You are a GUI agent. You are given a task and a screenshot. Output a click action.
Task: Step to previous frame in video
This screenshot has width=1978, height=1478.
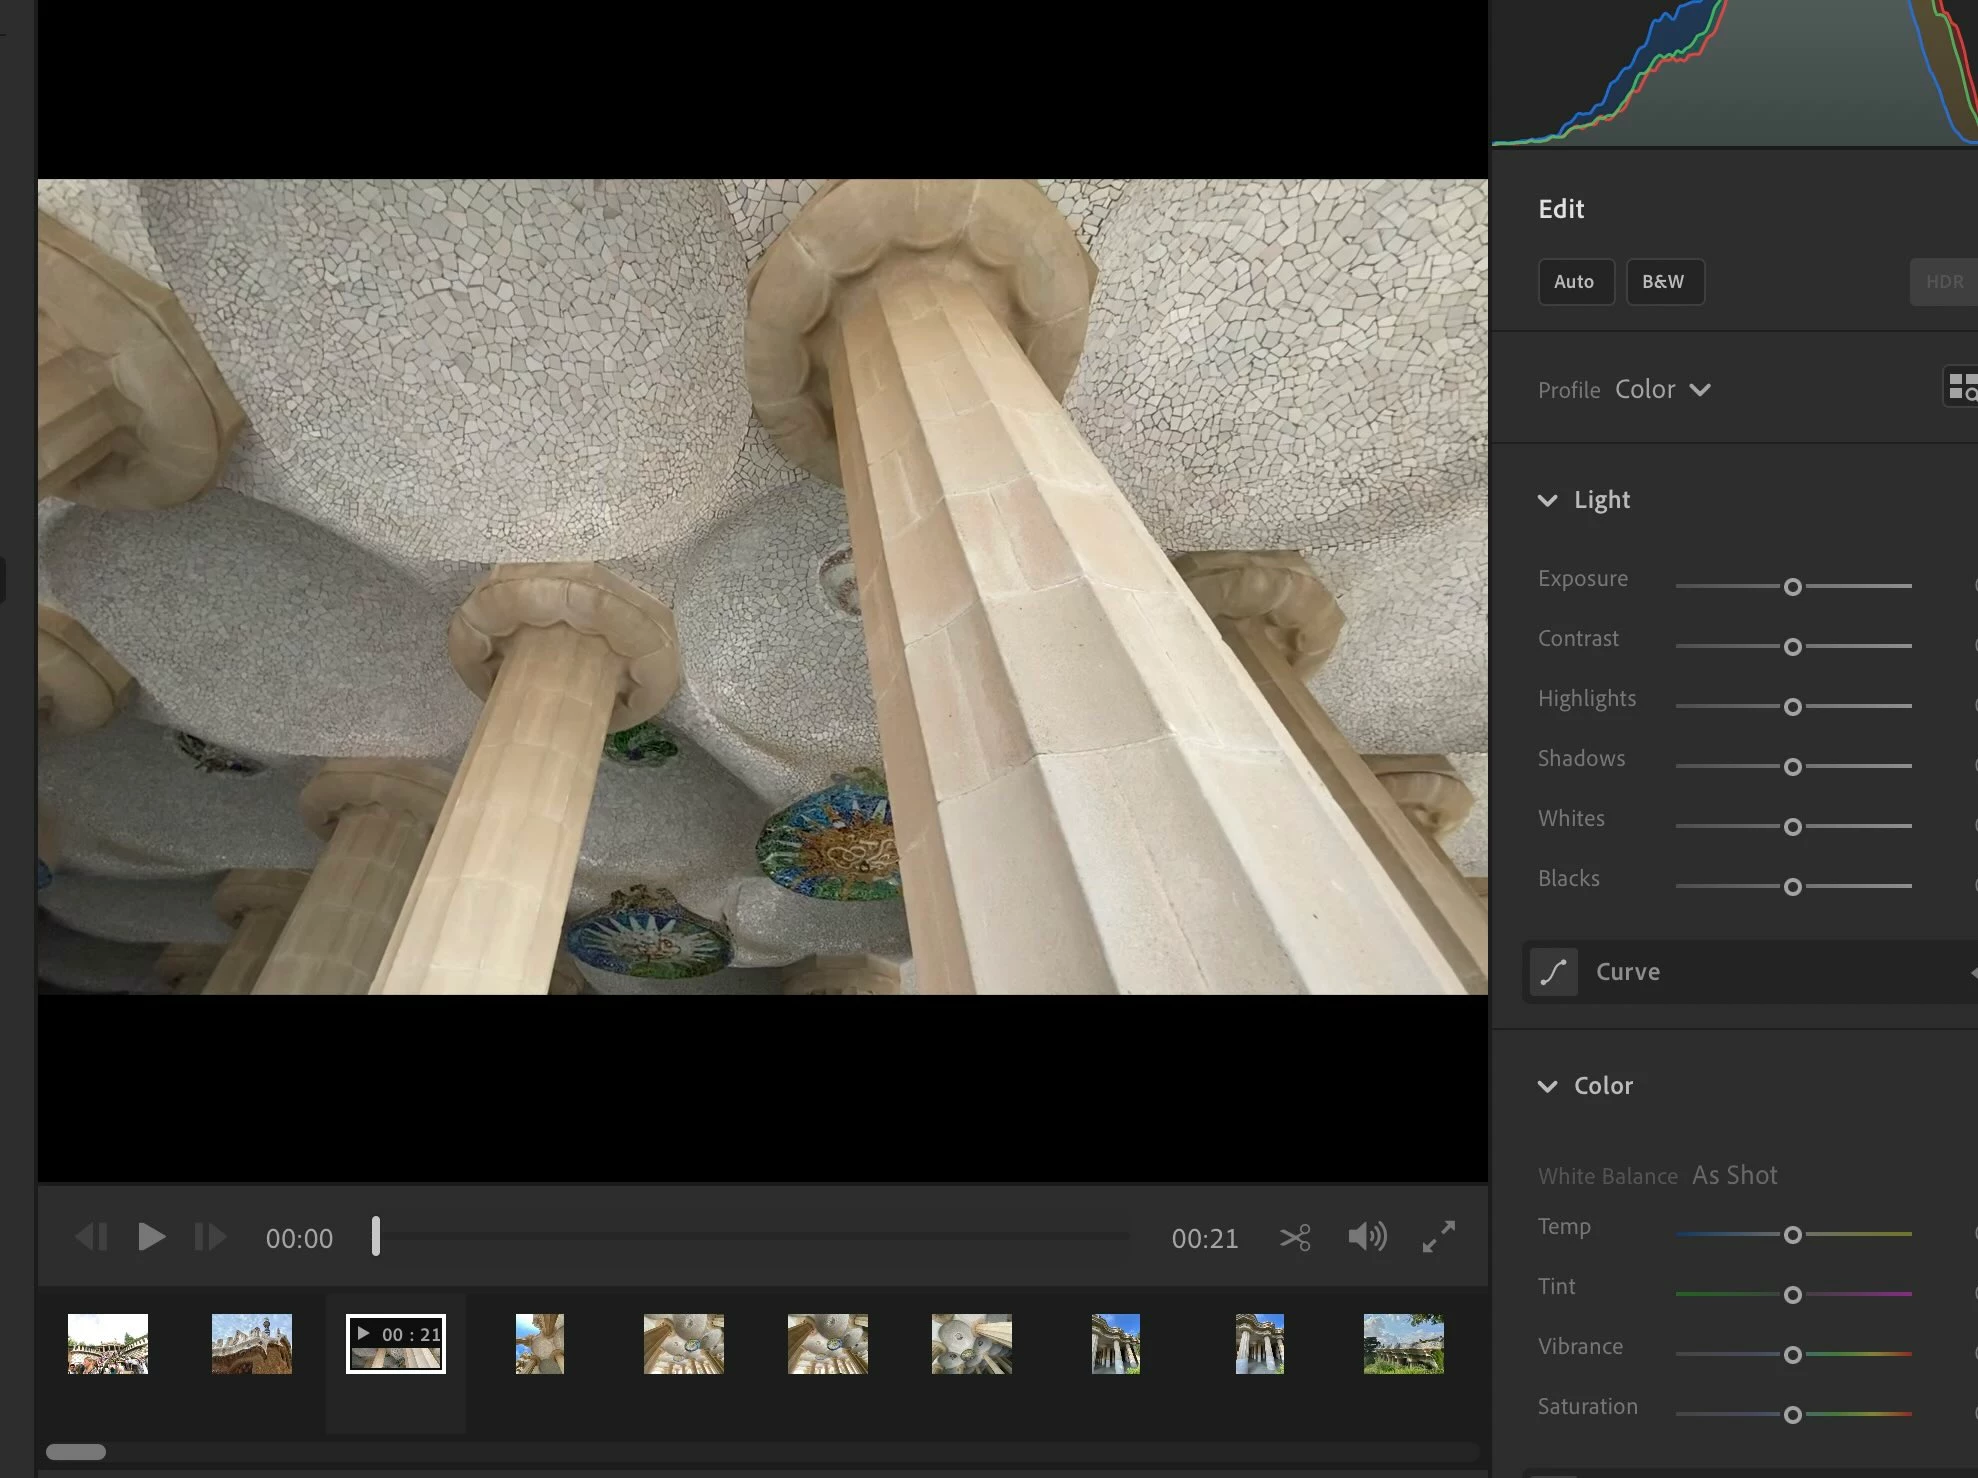coord(92,1238)
